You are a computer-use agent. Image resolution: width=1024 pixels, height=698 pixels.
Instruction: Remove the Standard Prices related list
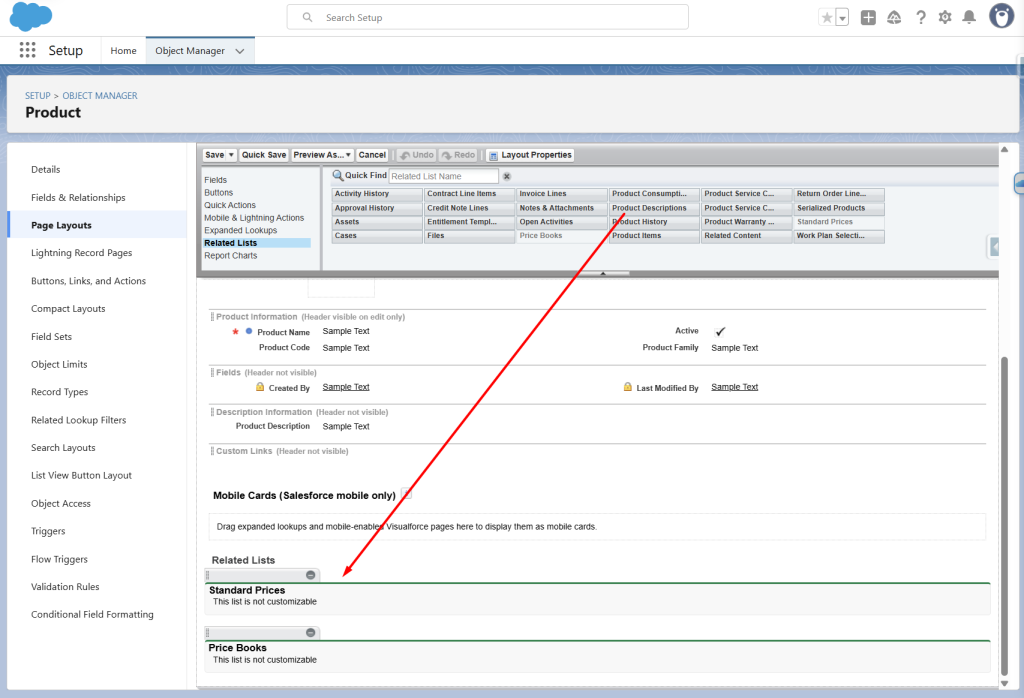[311, 575]
